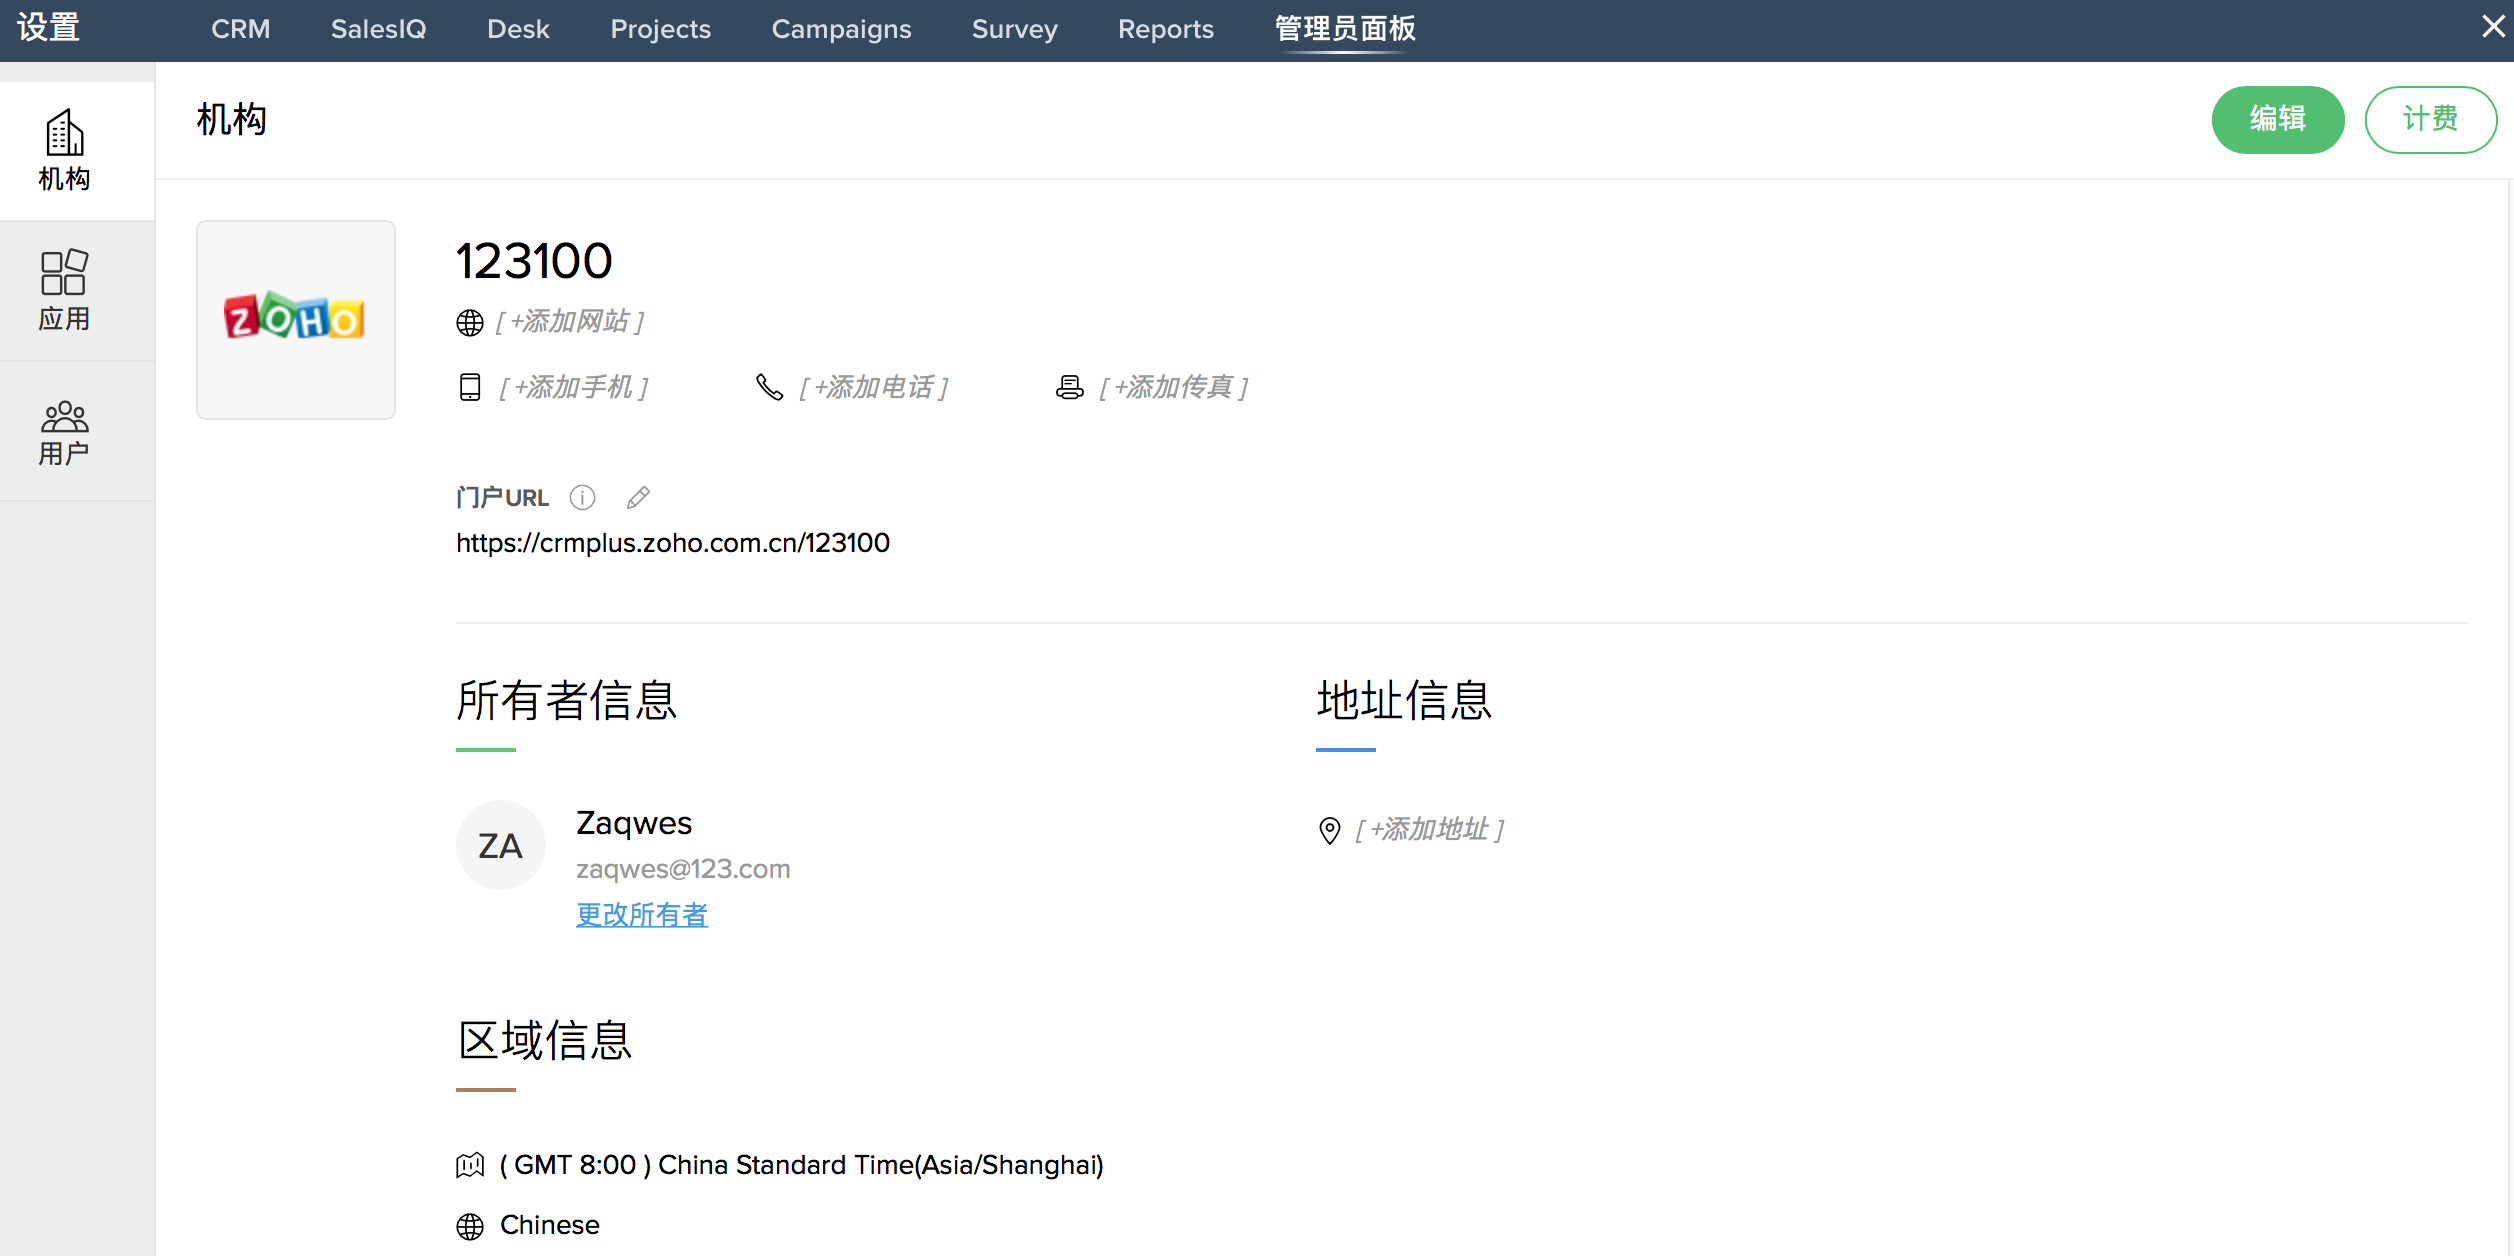Click the green 编辑 edit button
Image resolution: width=2514 pixels, height=1256 pixels.
[x=2277, y=119]
